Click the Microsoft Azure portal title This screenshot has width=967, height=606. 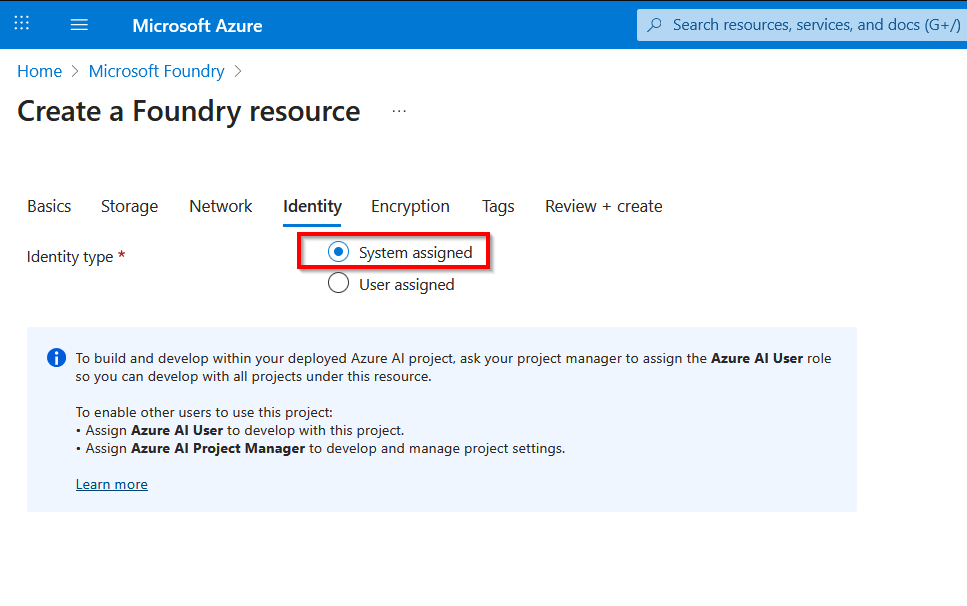197,25
